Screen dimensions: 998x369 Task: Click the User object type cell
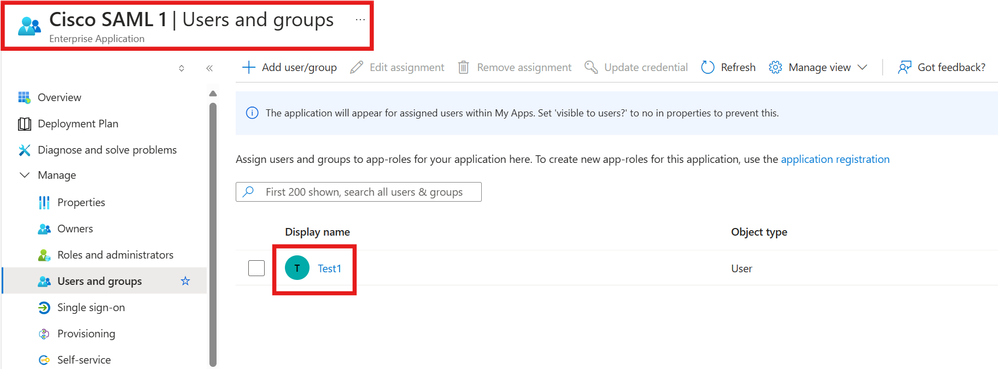pyautogui.click(x=741, y=268)
